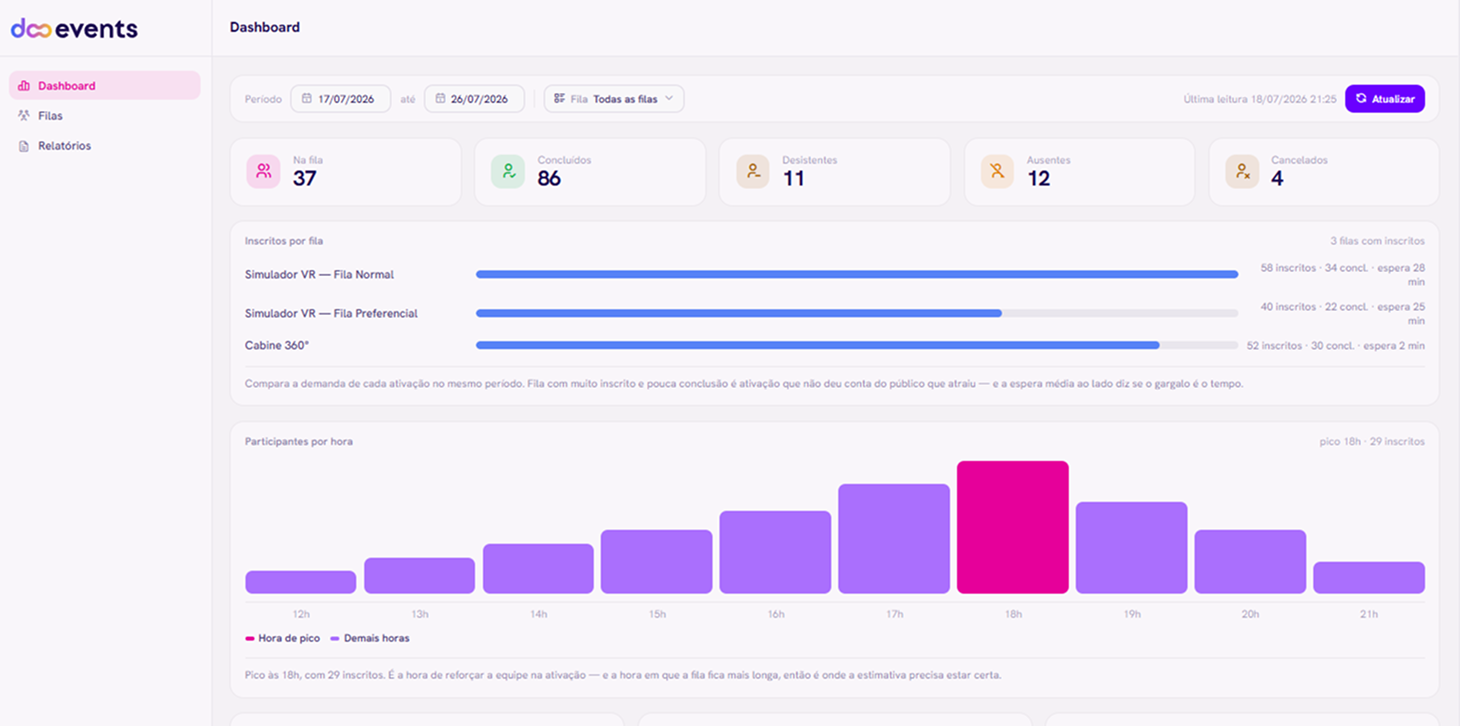Click the pico 18h · 29 inscritos text
Viewport: 1460px width, 726px height.
1372,441
